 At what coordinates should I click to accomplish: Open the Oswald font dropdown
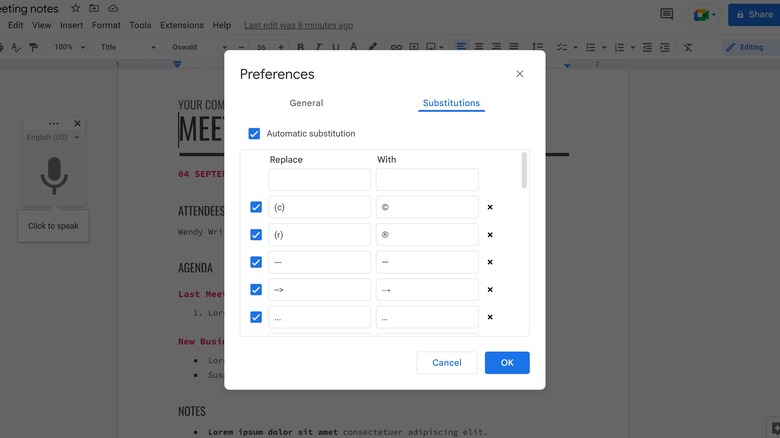coord(199,47)
